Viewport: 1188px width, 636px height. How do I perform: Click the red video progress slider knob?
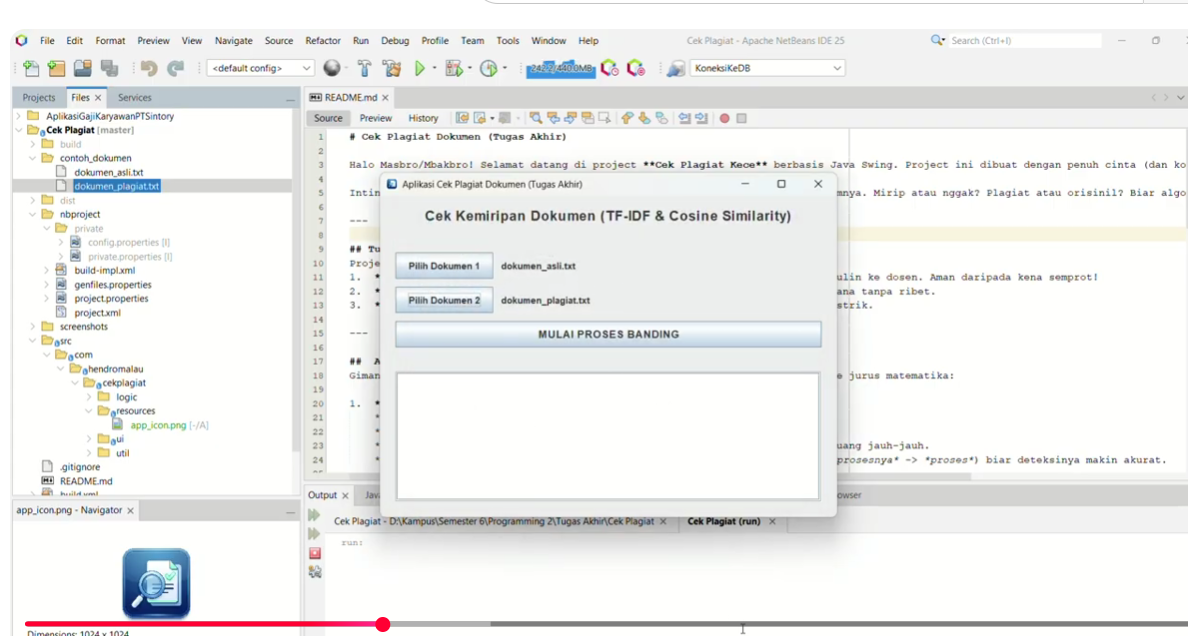[x=382, y=624]
